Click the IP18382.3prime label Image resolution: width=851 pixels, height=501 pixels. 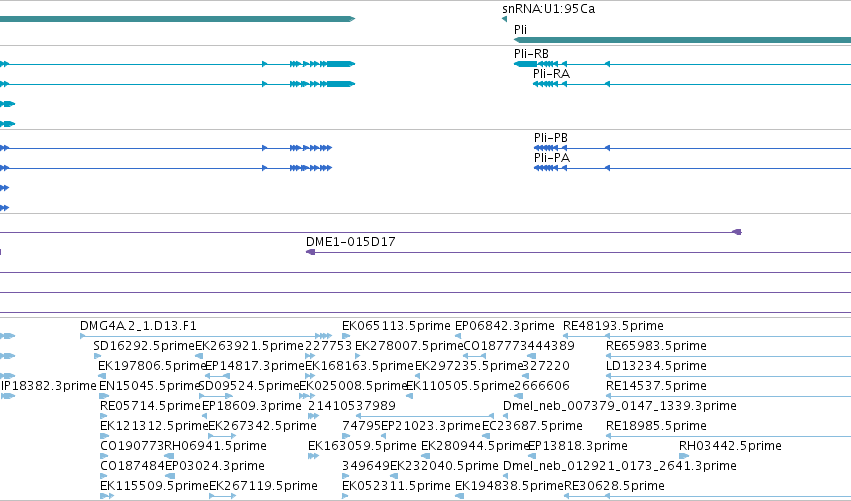[48, 386]
